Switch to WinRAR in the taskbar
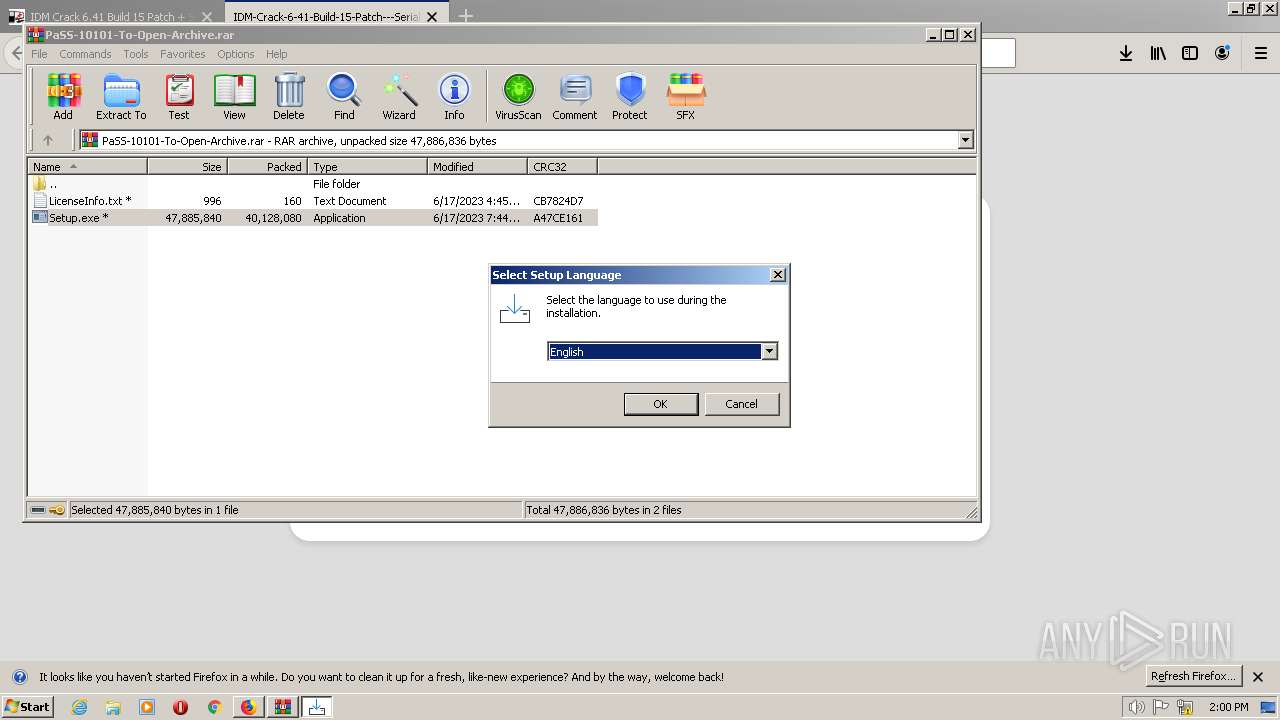 (x=282, y=707)
